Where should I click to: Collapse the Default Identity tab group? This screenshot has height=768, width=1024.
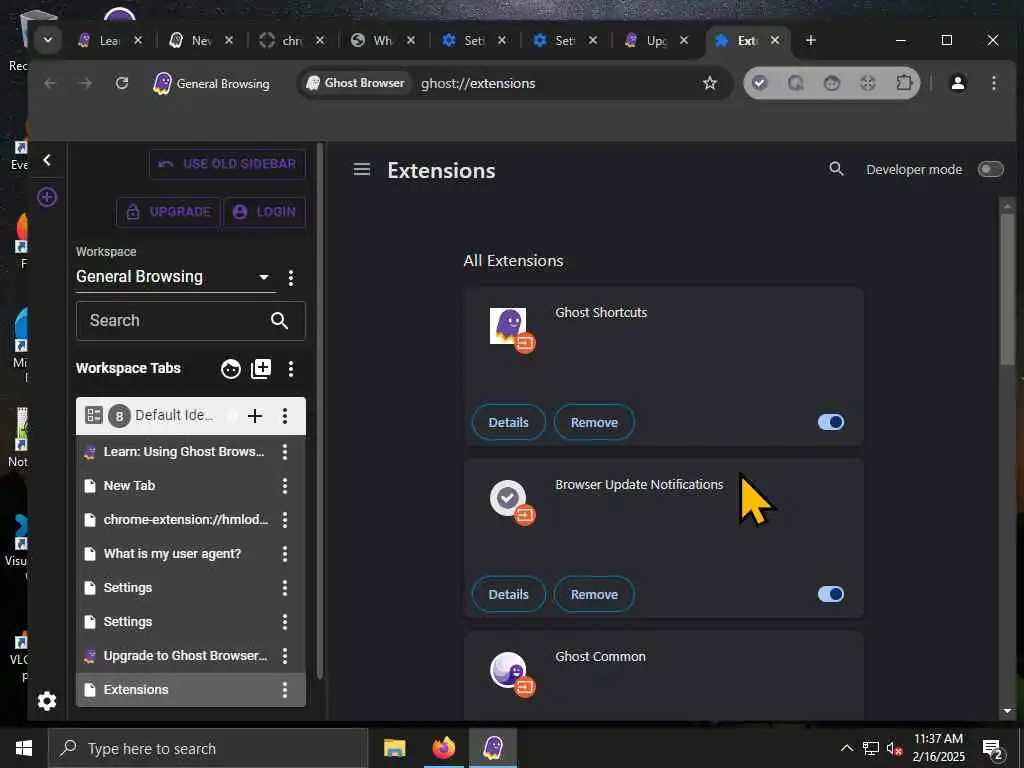pyautogui.click(x=94, y=415)
